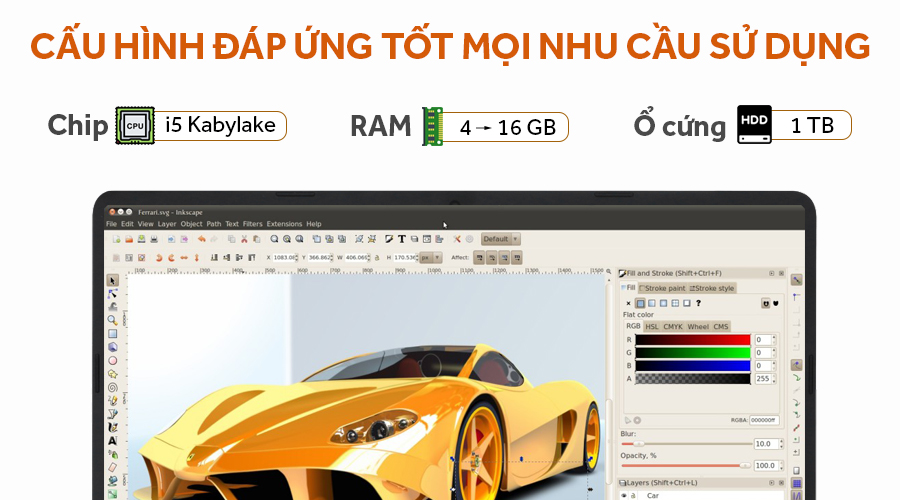Select the Node edit tool

(x=112, y=294)
